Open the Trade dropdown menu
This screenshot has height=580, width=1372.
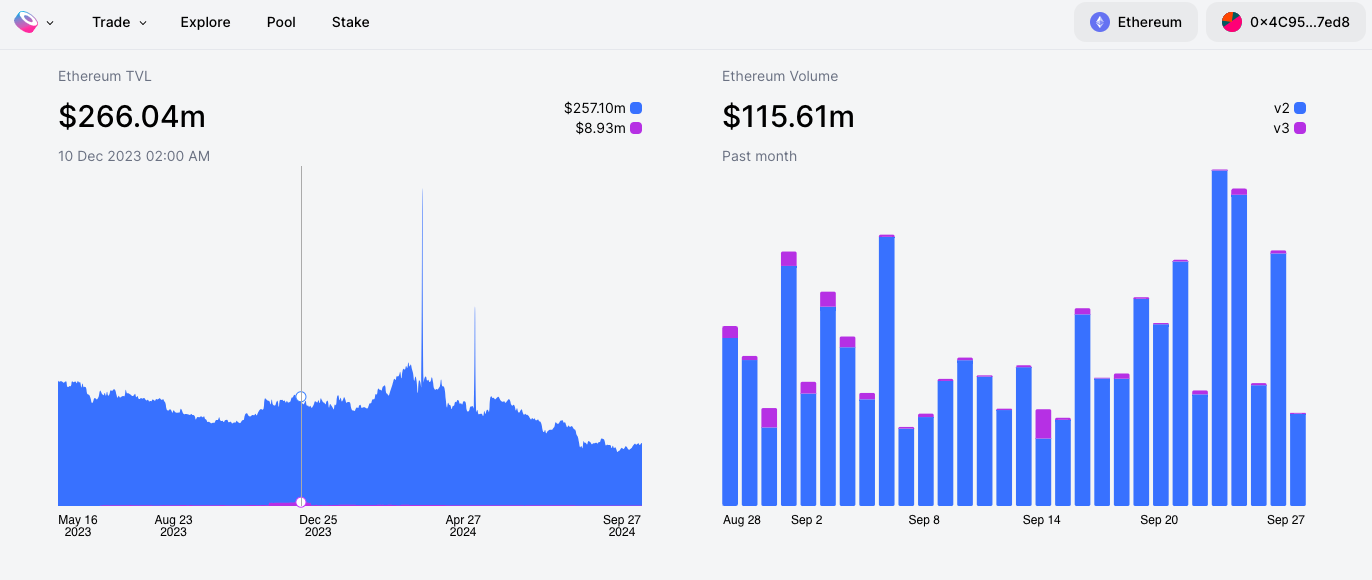tap(119, 22)
